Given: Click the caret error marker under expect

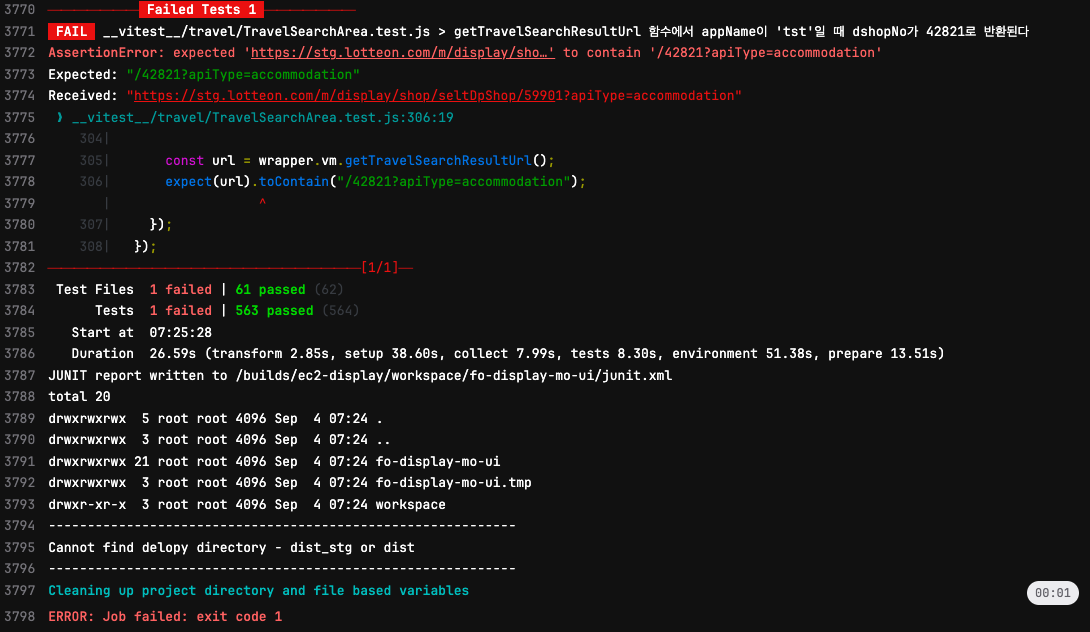Looking at the screenshot, I should point(262,202).
